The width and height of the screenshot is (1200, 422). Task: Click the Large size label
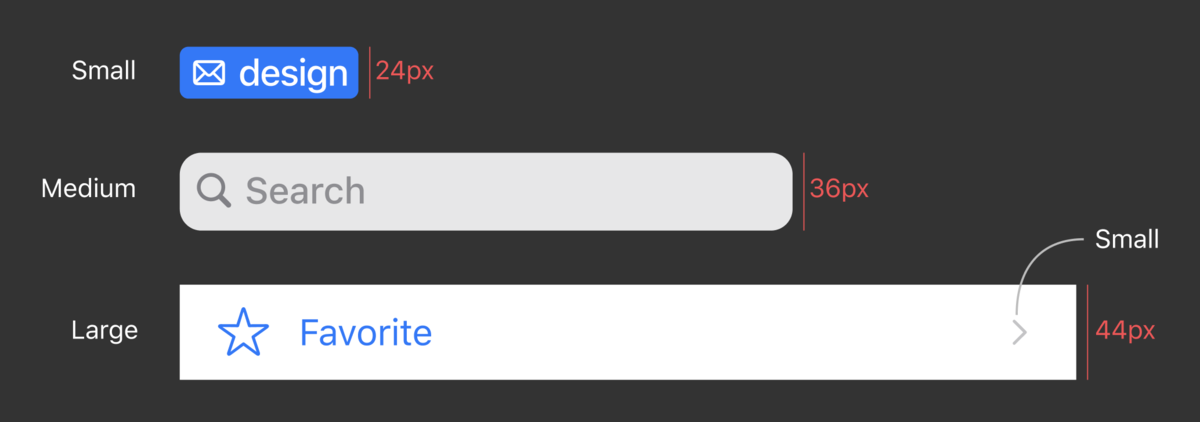pos(105,331)
